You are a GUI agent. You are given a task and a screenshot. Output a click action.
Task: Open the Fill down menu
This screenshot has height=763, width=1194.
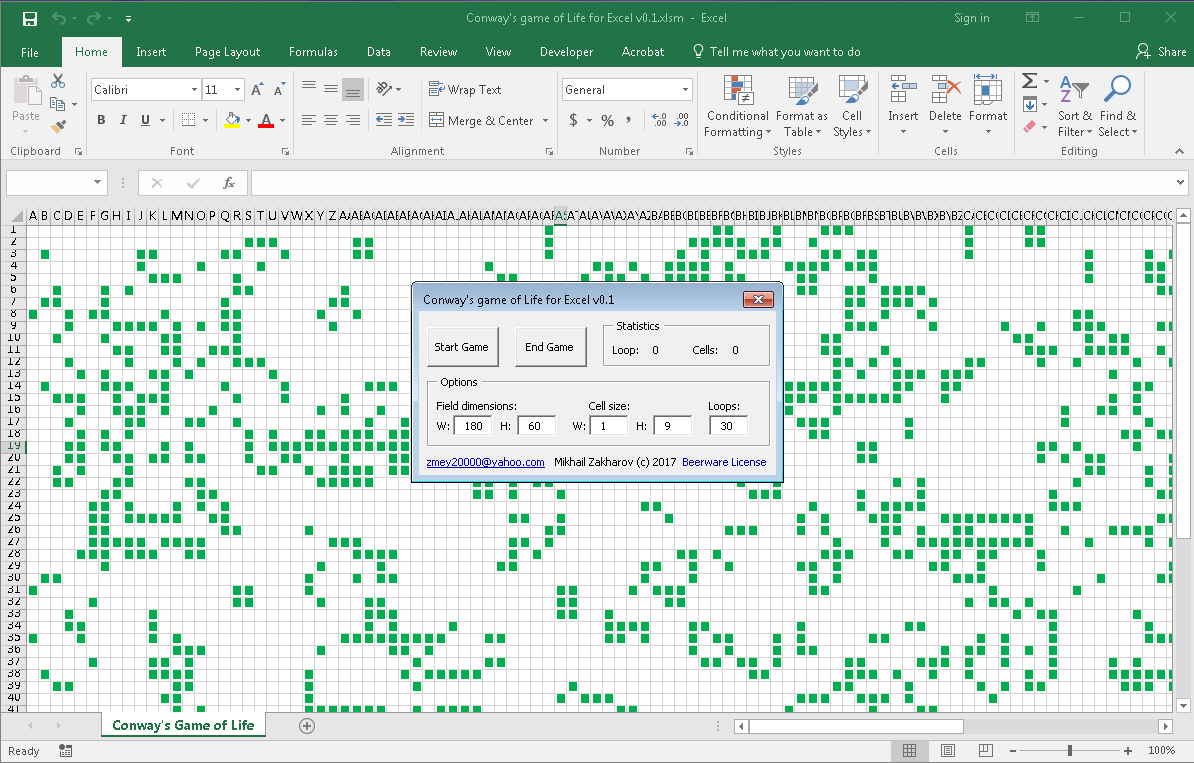coord(1036,104)
